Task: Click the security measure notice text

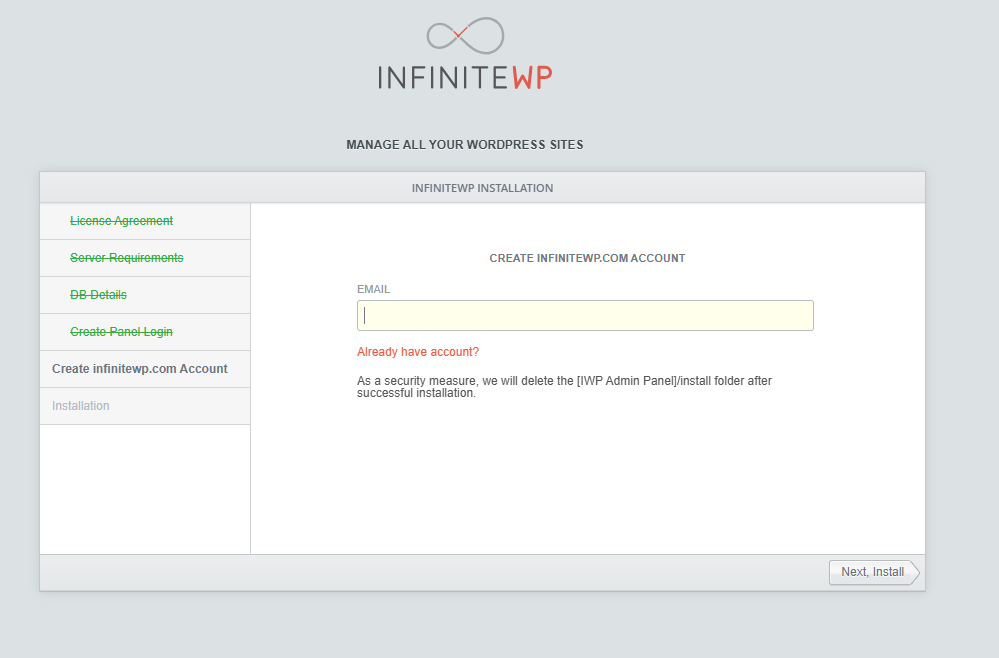Action: point(564,387)
